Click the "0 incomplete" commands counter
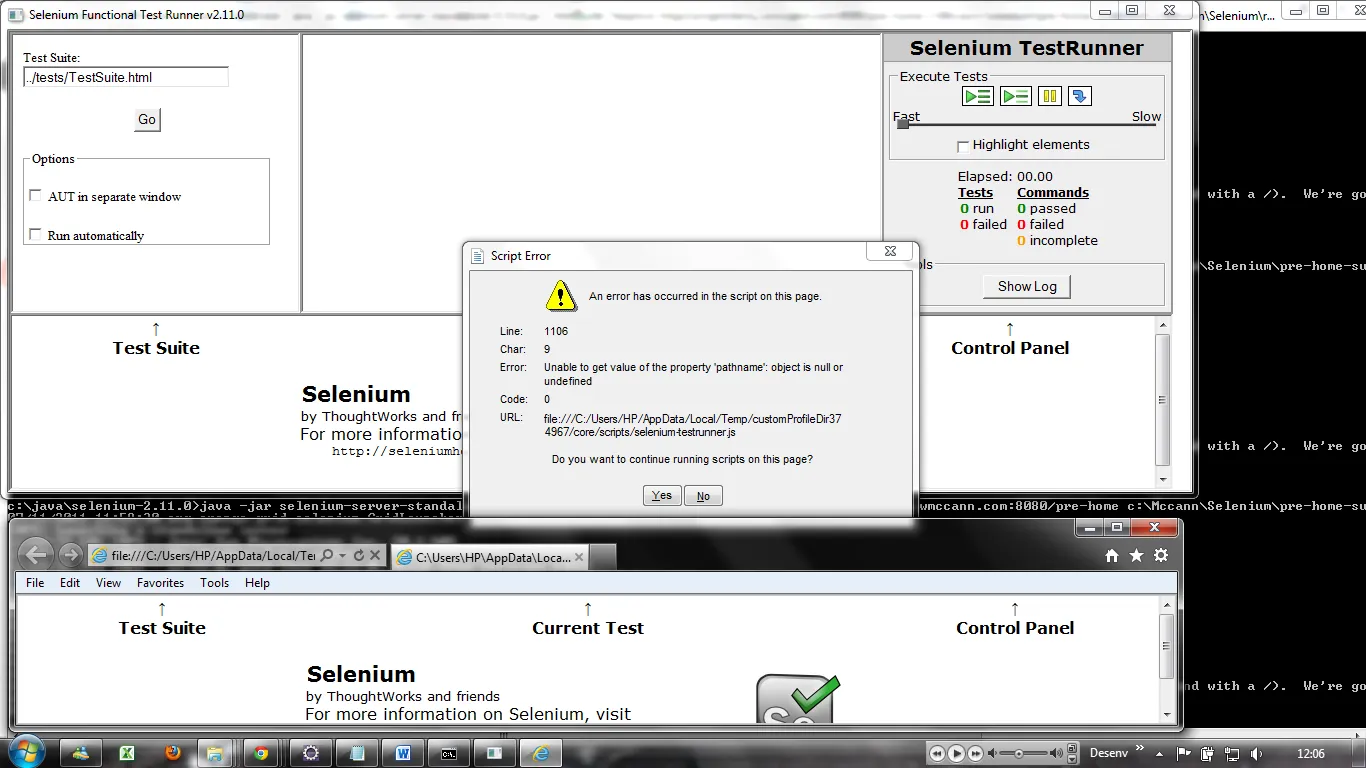 (x=1057, y=240)
